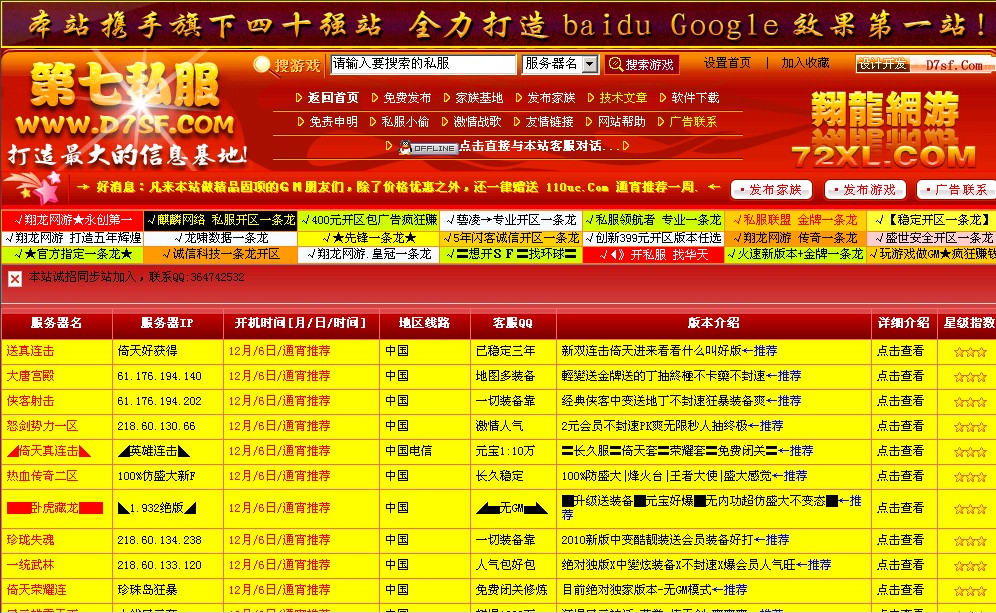Image resolution: width=996 pixels, height=613 pixels.
Task: Open 软件下载 from the nav links
Action: point(695,98)
